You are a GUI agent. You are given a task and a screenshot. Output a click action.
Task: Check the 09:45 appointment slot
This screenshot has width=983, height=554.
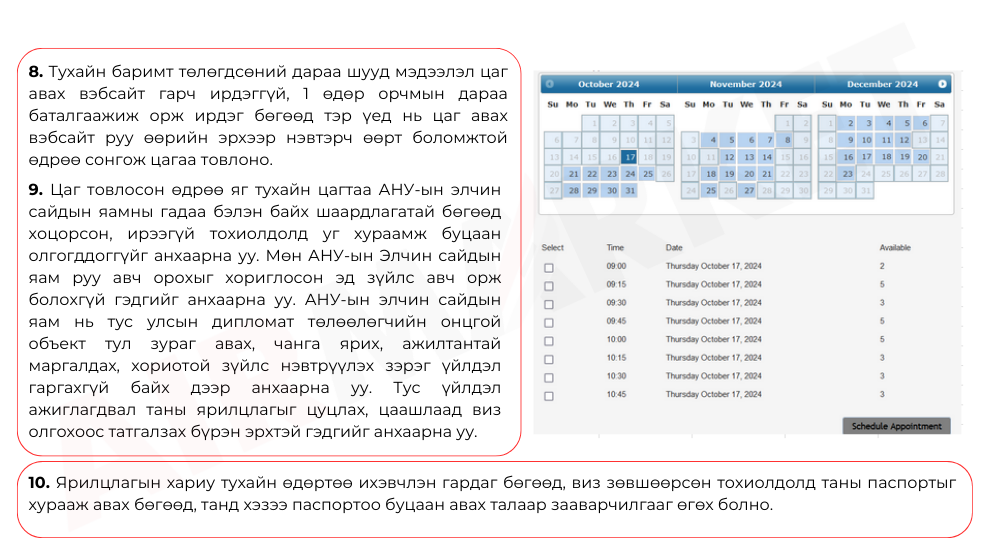pos(549,323)
